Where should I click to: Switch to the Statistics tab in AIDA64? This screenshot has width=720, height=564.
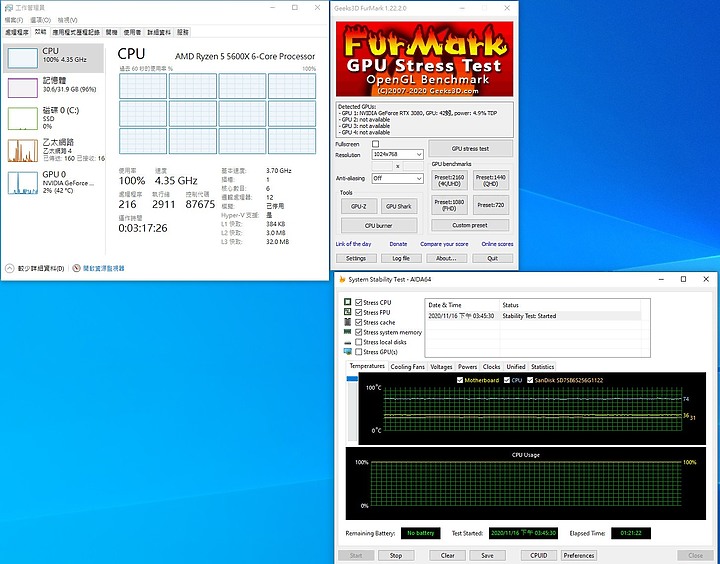coord(542,367)
